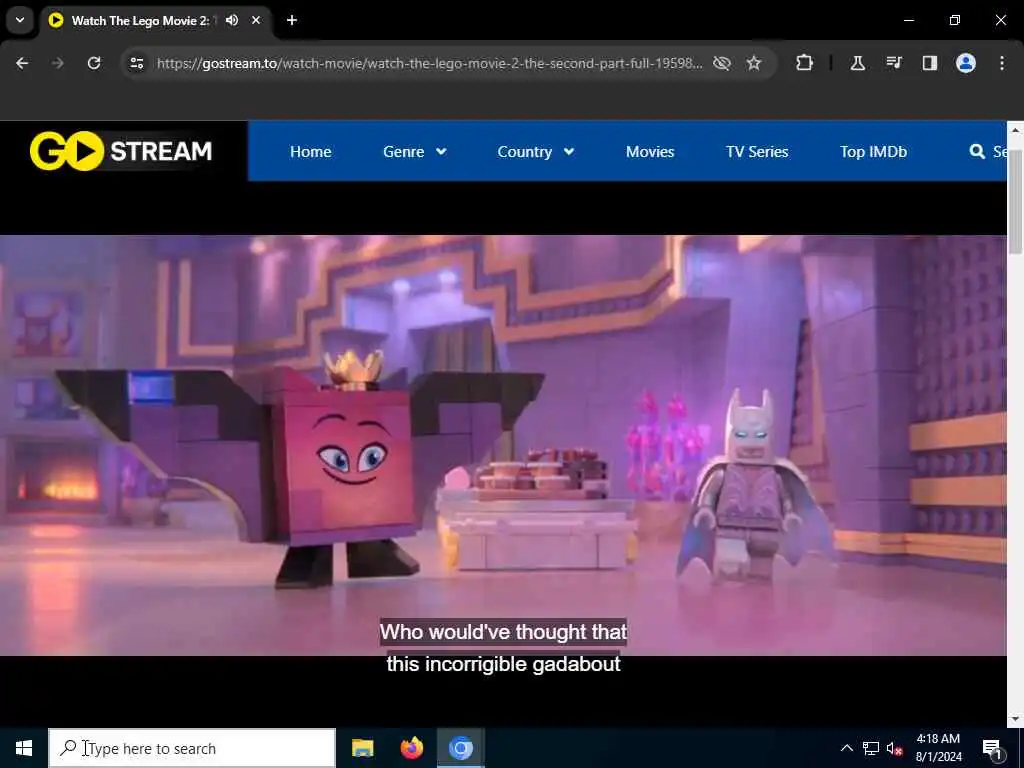Screen dimensions: 1024x768
Task: Expand the Country dropdown menu
Action: click(536, 152)
